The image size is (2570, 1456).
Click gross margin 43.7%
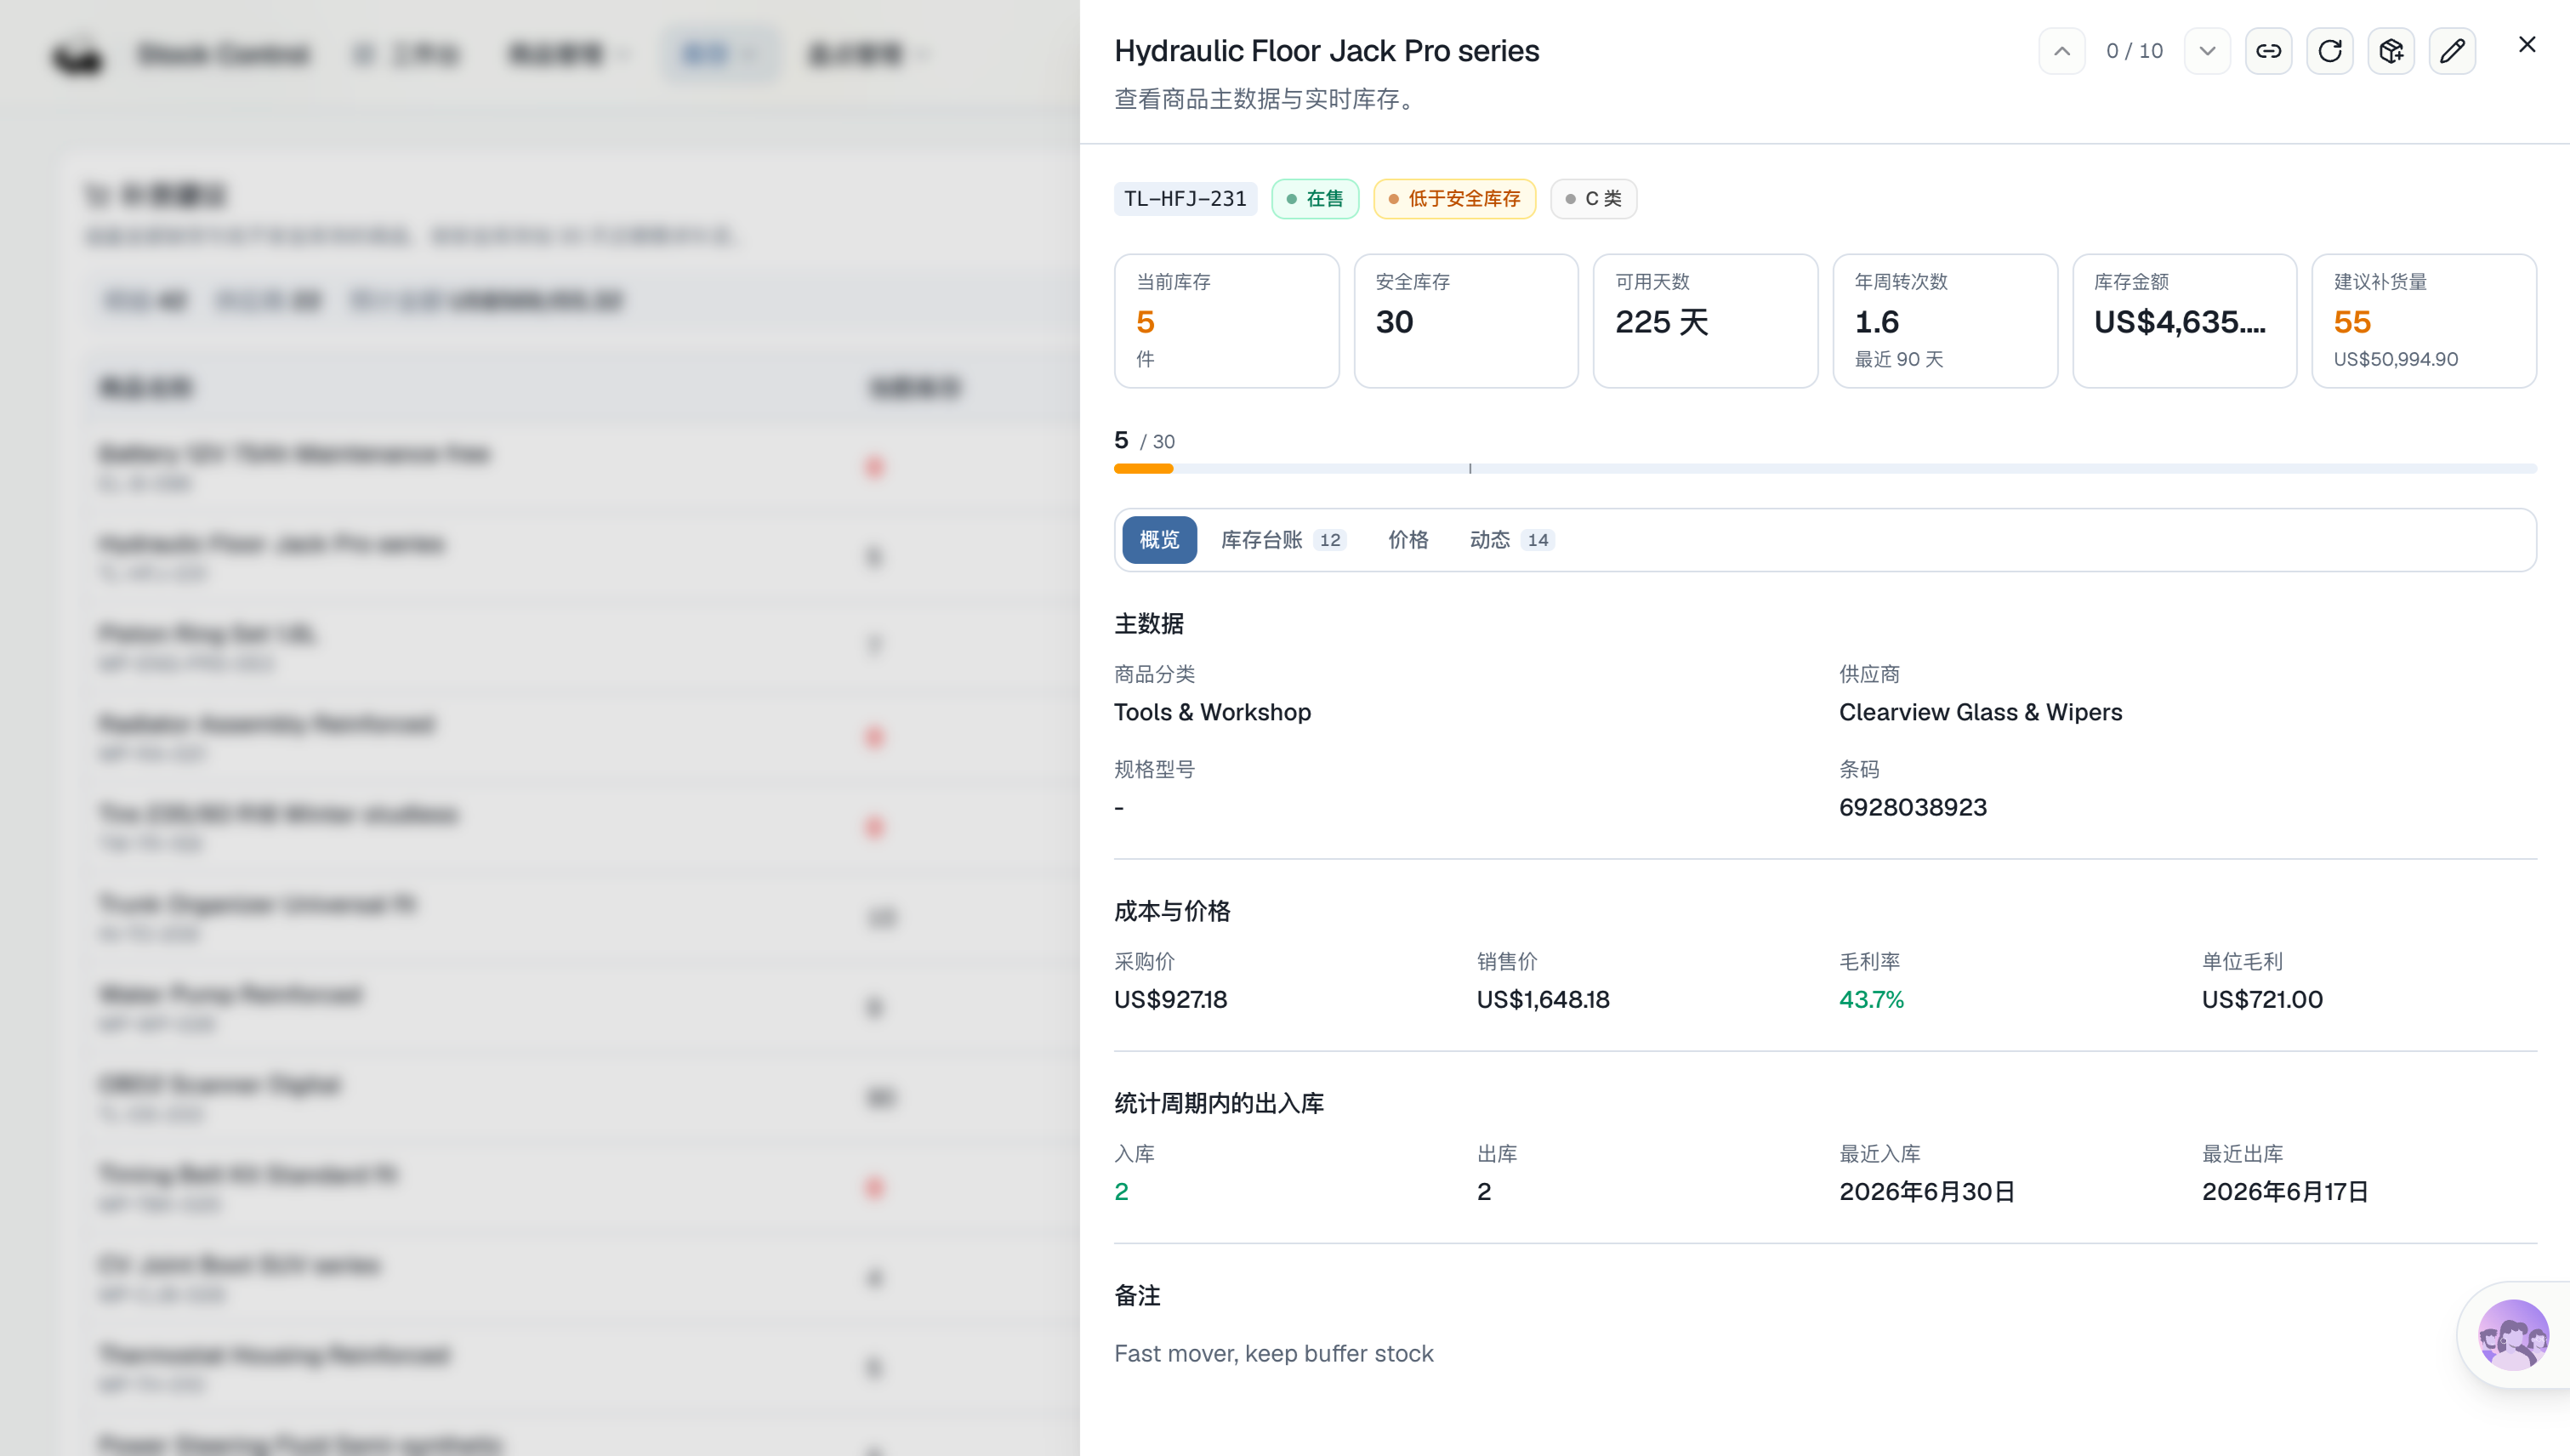point(1871,999)
